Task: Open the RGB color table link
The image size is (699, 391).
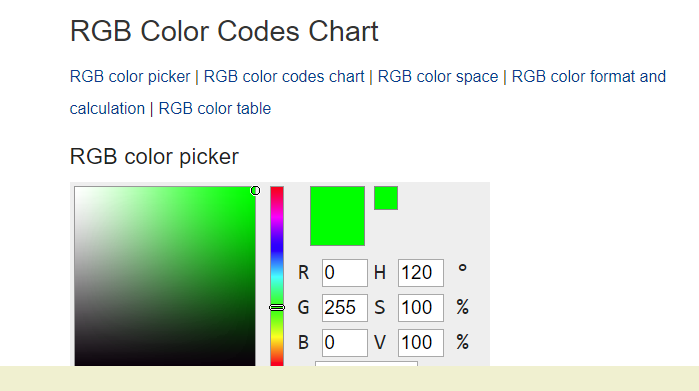Action: click(214, 109)
